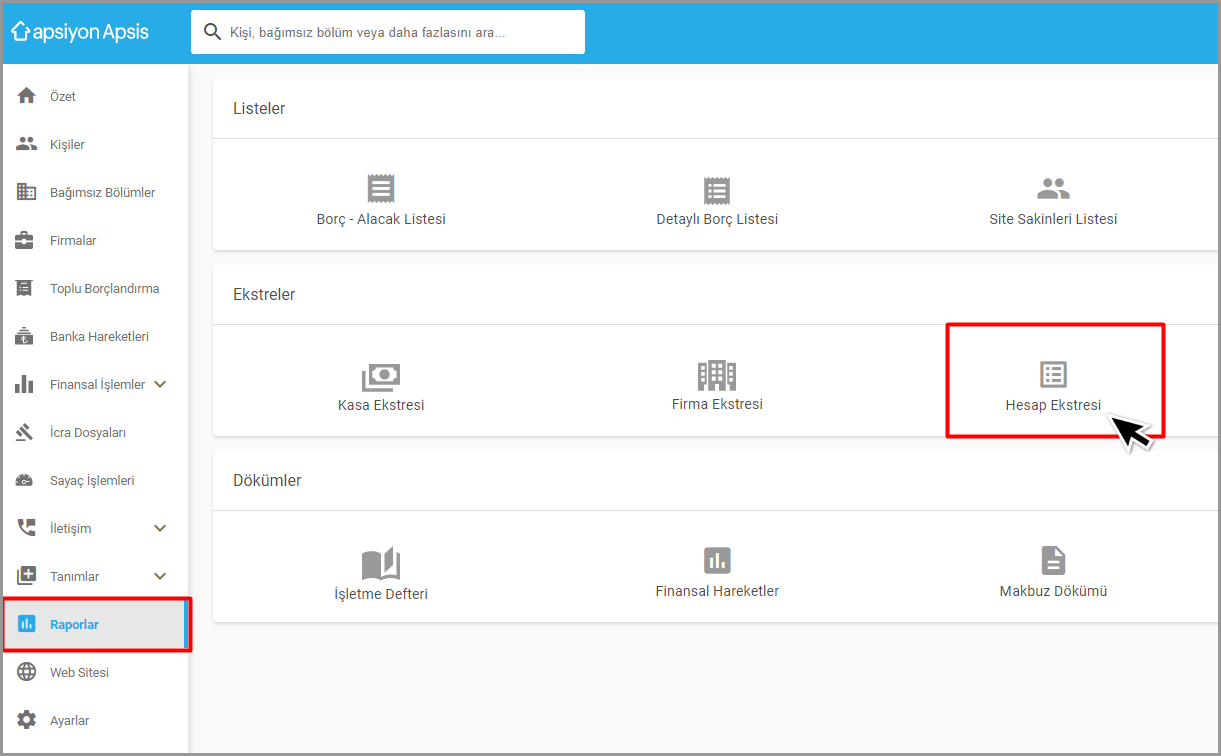Expand Finansal İşlemler chevron
The width and height of the screenshot is (1221, 756).
click(x=160, y=384)
